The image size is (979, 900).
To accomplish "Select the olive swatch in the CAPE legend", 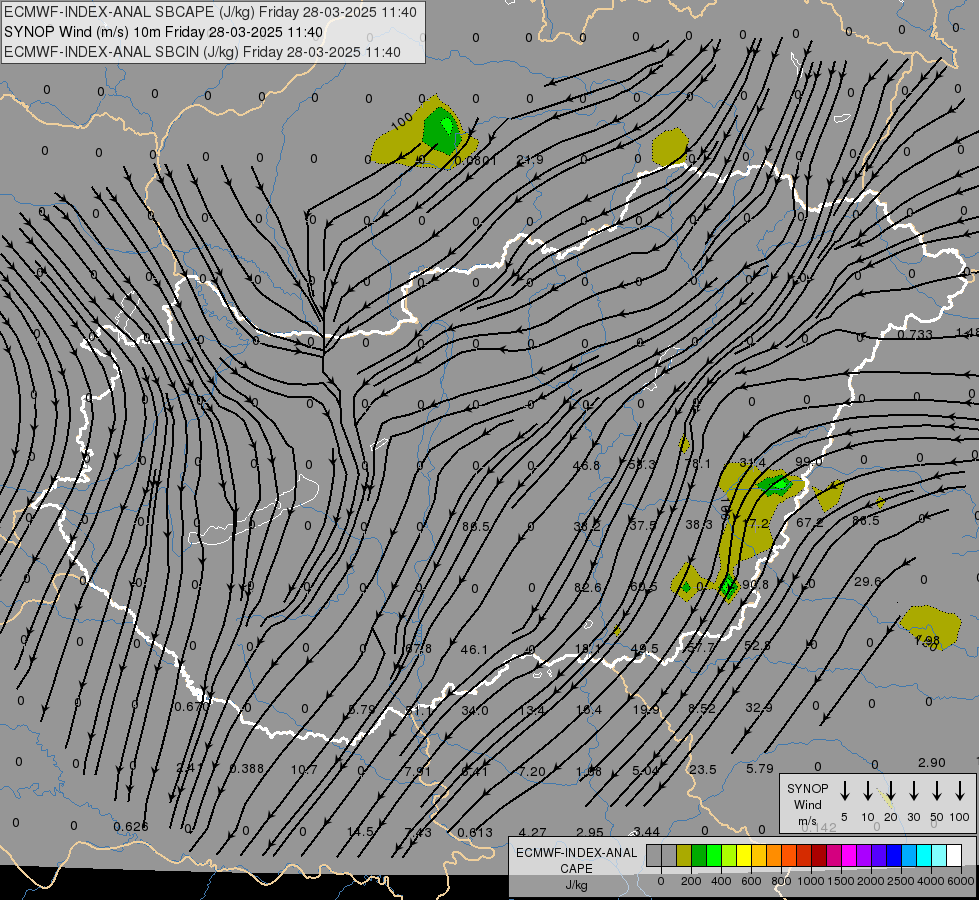I will coord(684,856).
